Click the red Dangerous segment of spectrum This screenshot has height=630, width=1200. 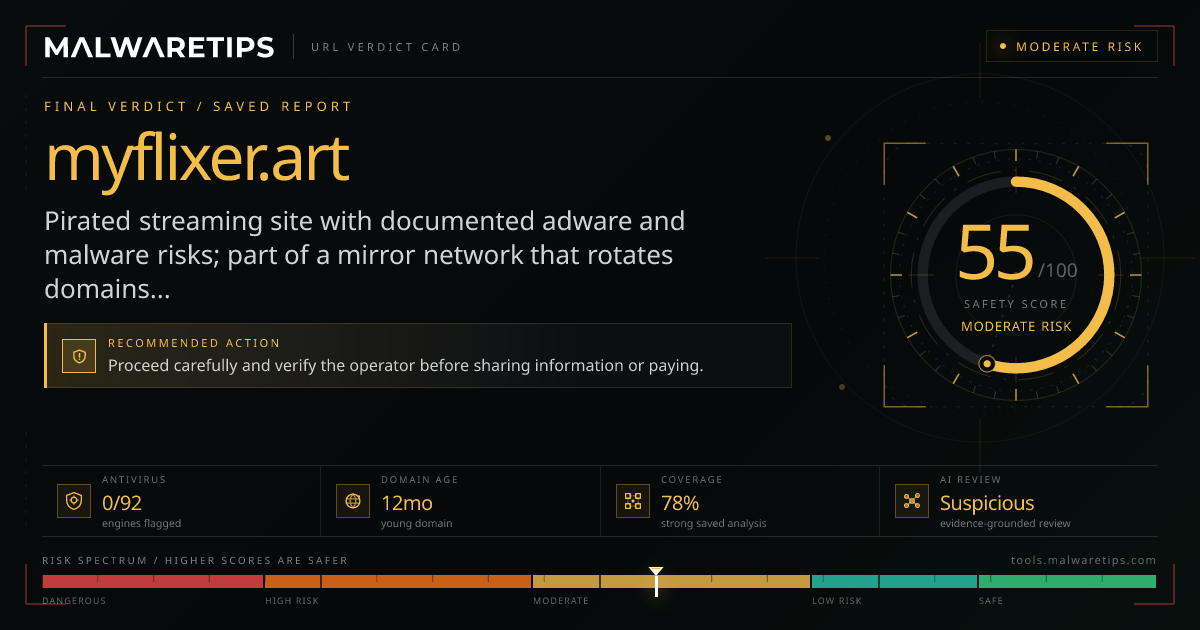click(x=152, y=581)
